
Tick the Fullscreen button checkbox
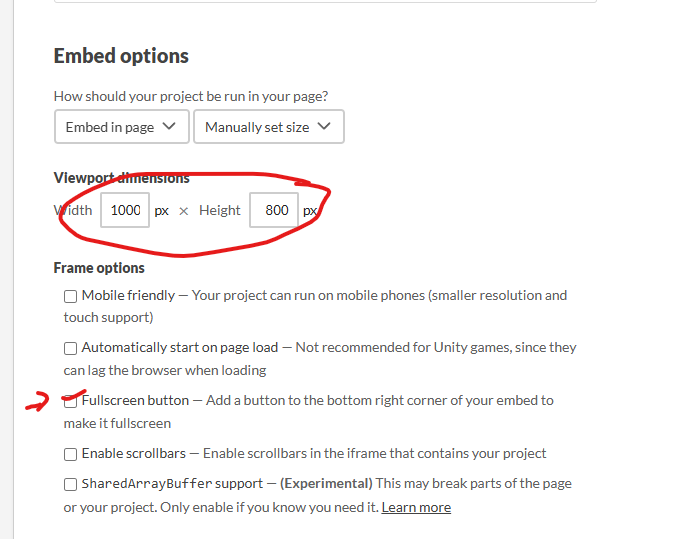pos(71,401)
